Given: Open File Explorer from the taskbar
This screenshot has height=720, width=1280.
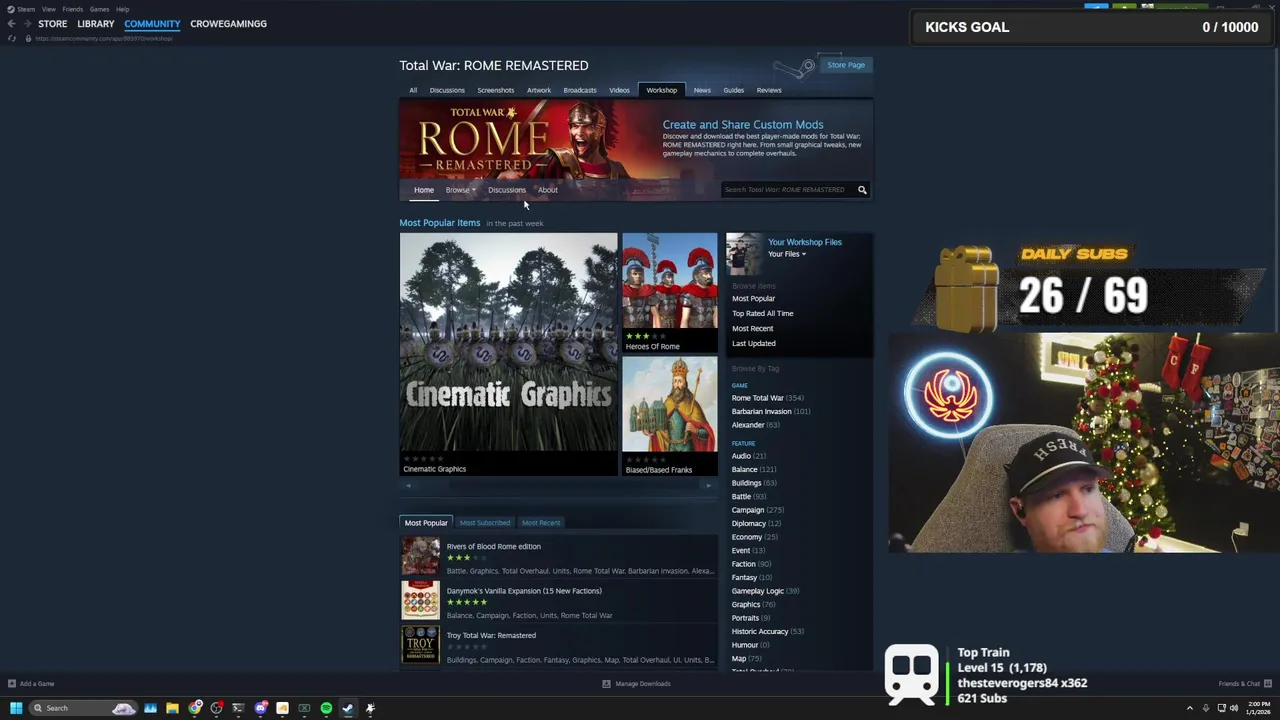Looking at the screenshot, I should point(172,708).
